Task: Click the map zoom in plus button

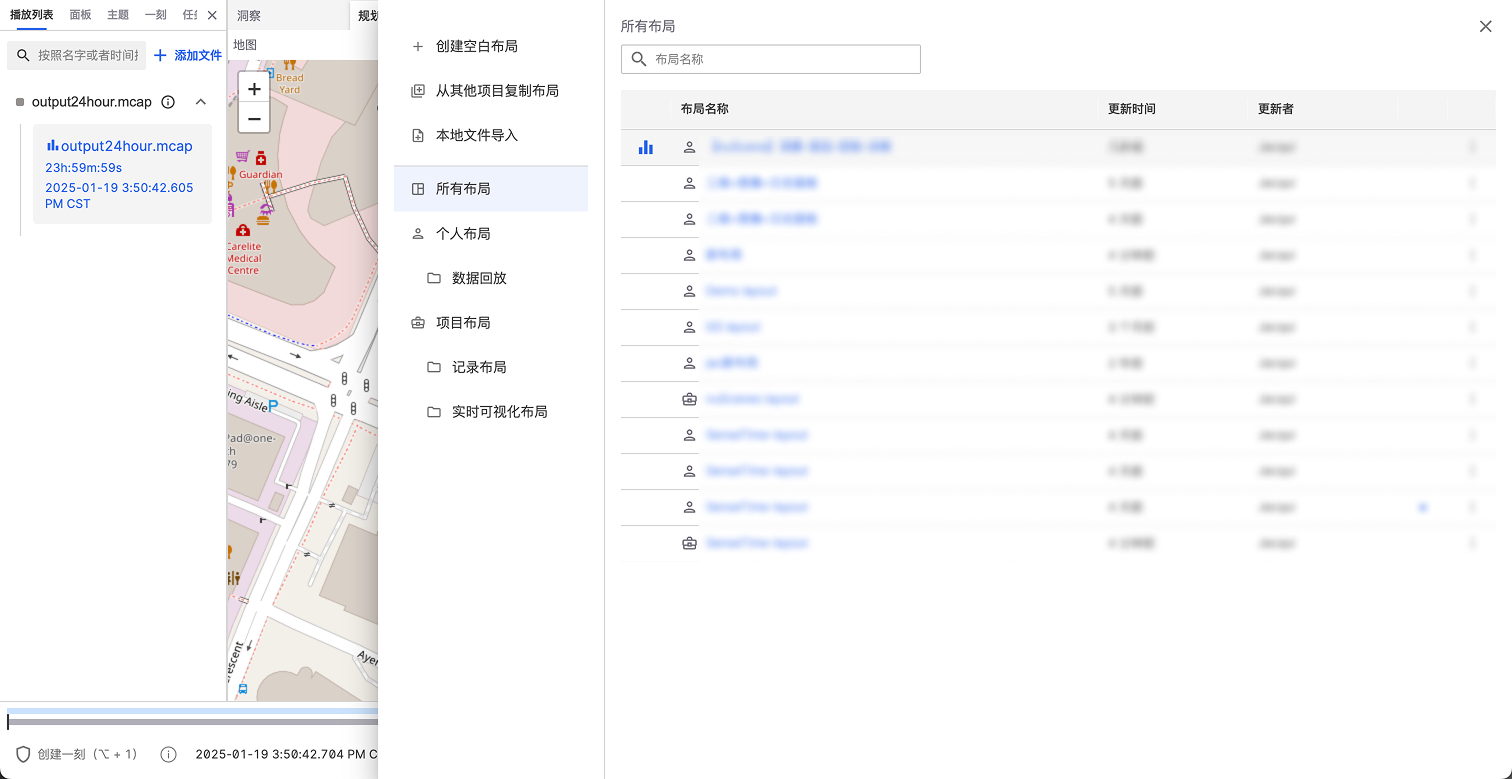Action: click(254, 88)
